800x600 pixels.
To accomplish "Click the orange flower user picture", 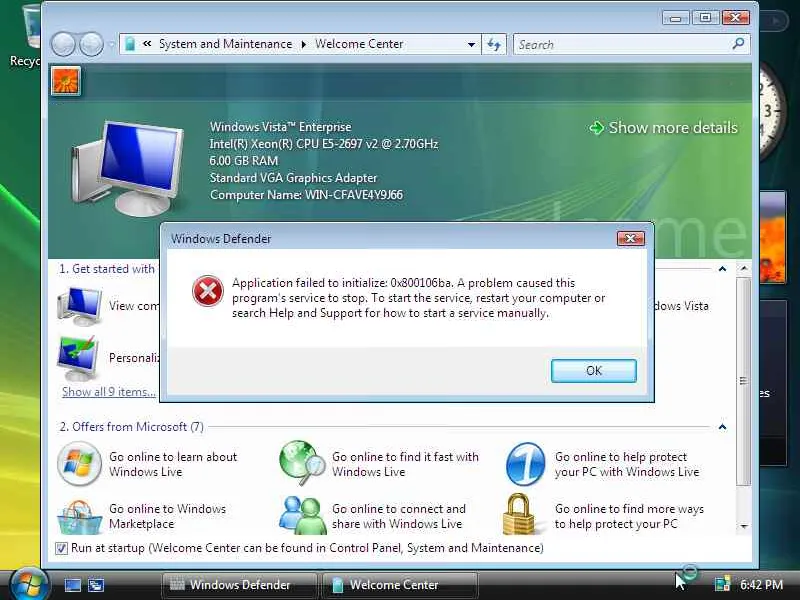I will click(x=65, y=81).
